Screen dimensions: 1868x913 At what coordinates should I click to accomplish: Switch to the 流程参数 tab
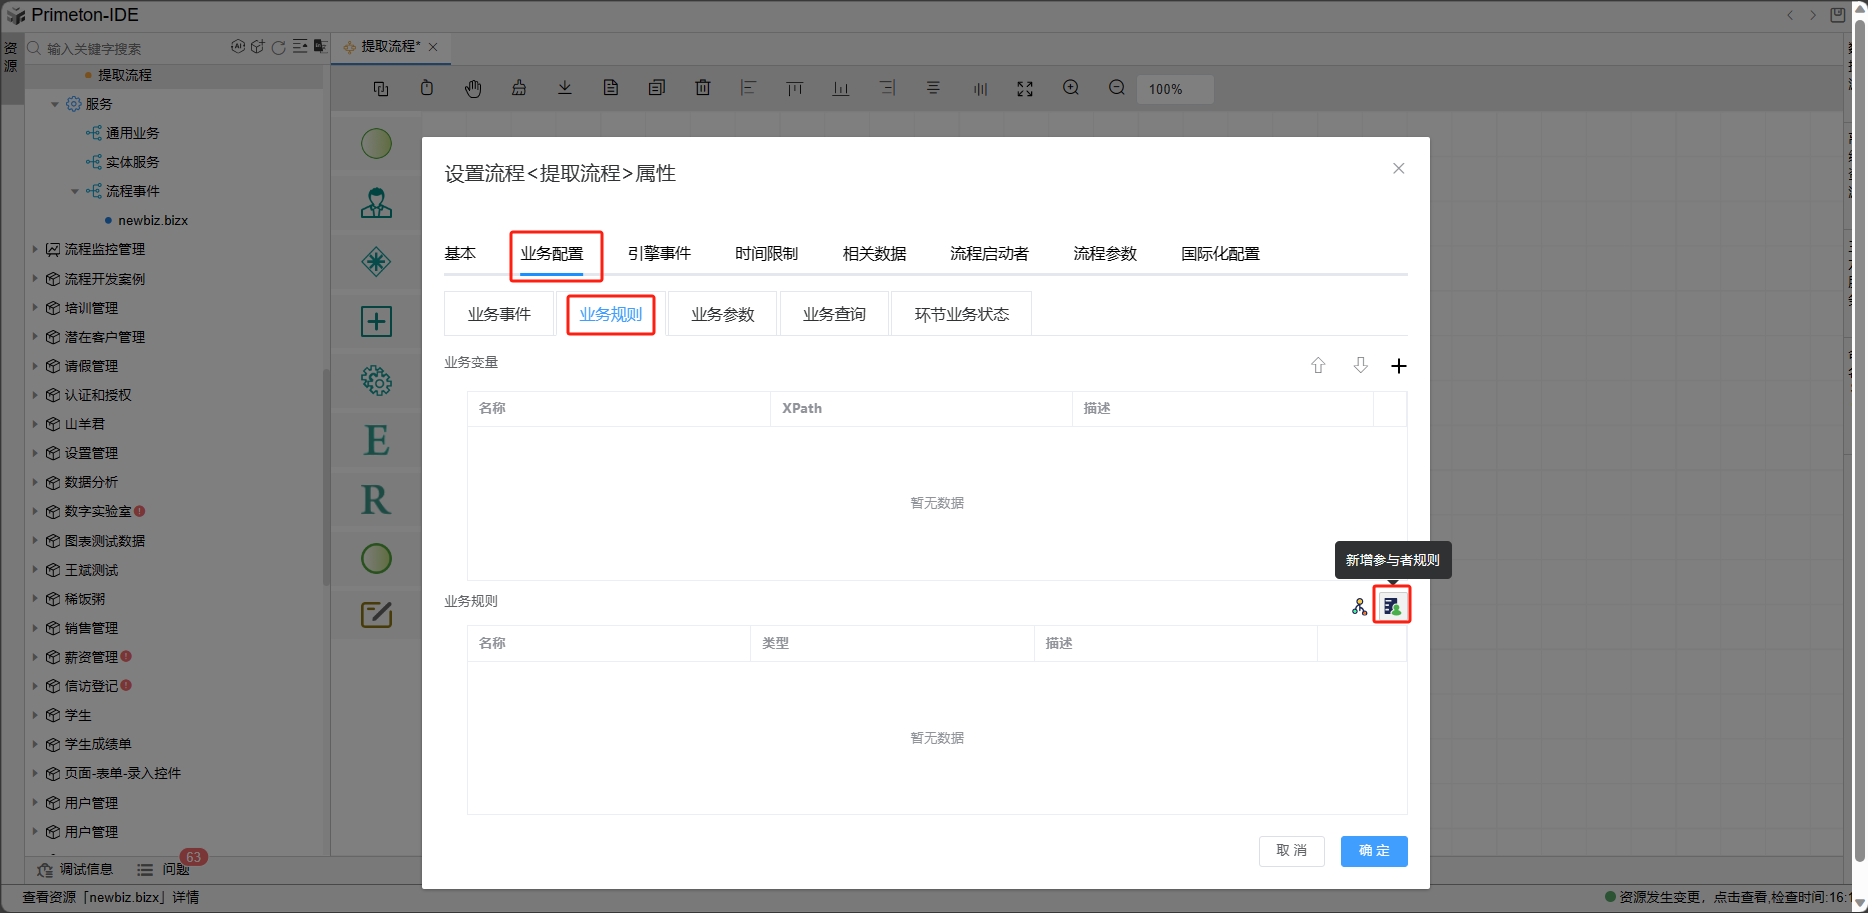point(1104,254)
